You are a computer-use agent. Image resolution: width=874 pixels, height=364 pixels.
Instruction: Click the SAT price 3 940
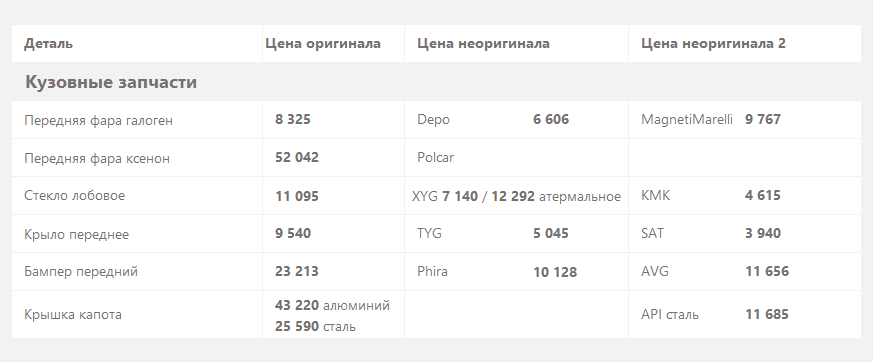click(x=763, y=234)
